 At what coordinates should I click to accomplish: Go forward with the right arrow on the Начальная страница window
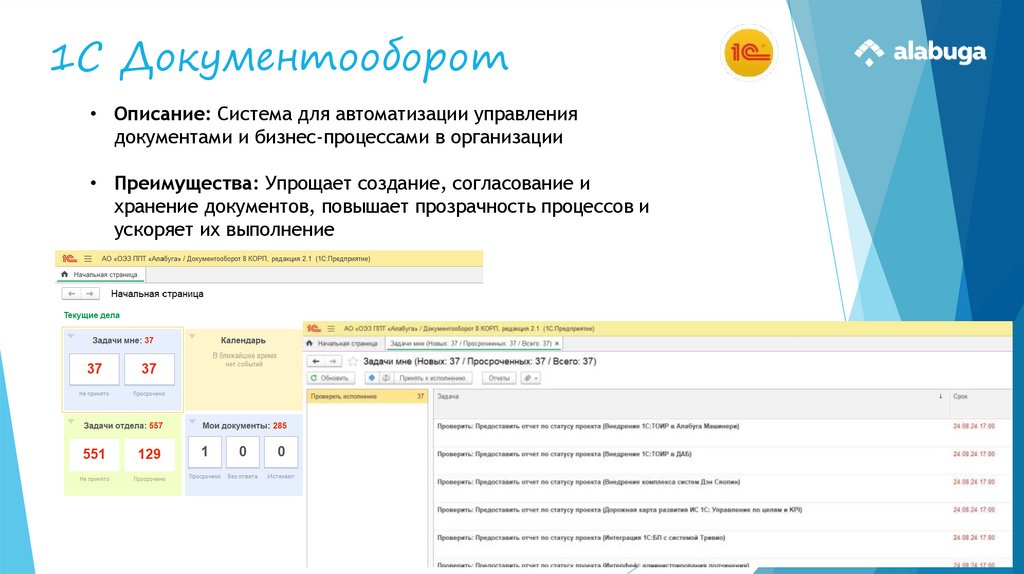tap(90, 294)
